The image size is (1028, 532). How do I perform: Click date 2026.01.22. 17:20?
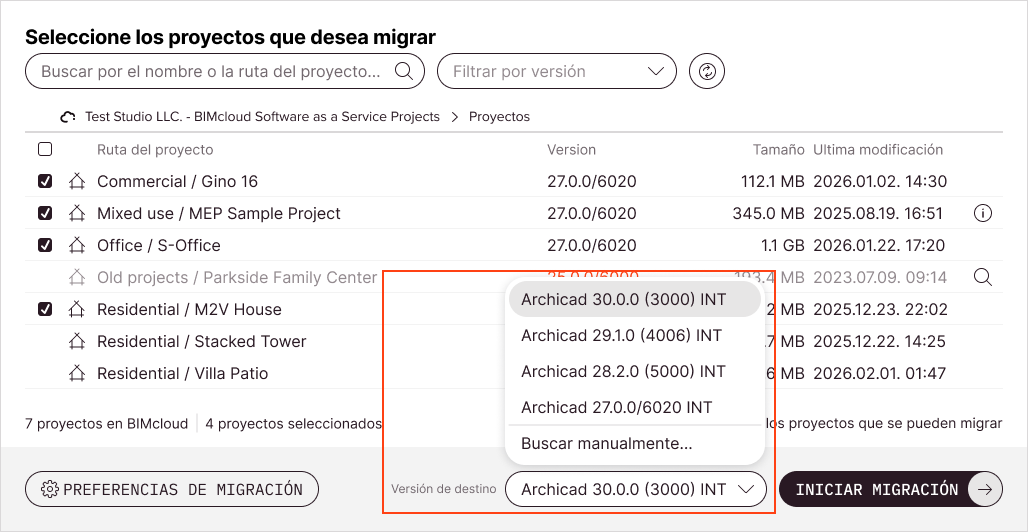tap(879, 245)
